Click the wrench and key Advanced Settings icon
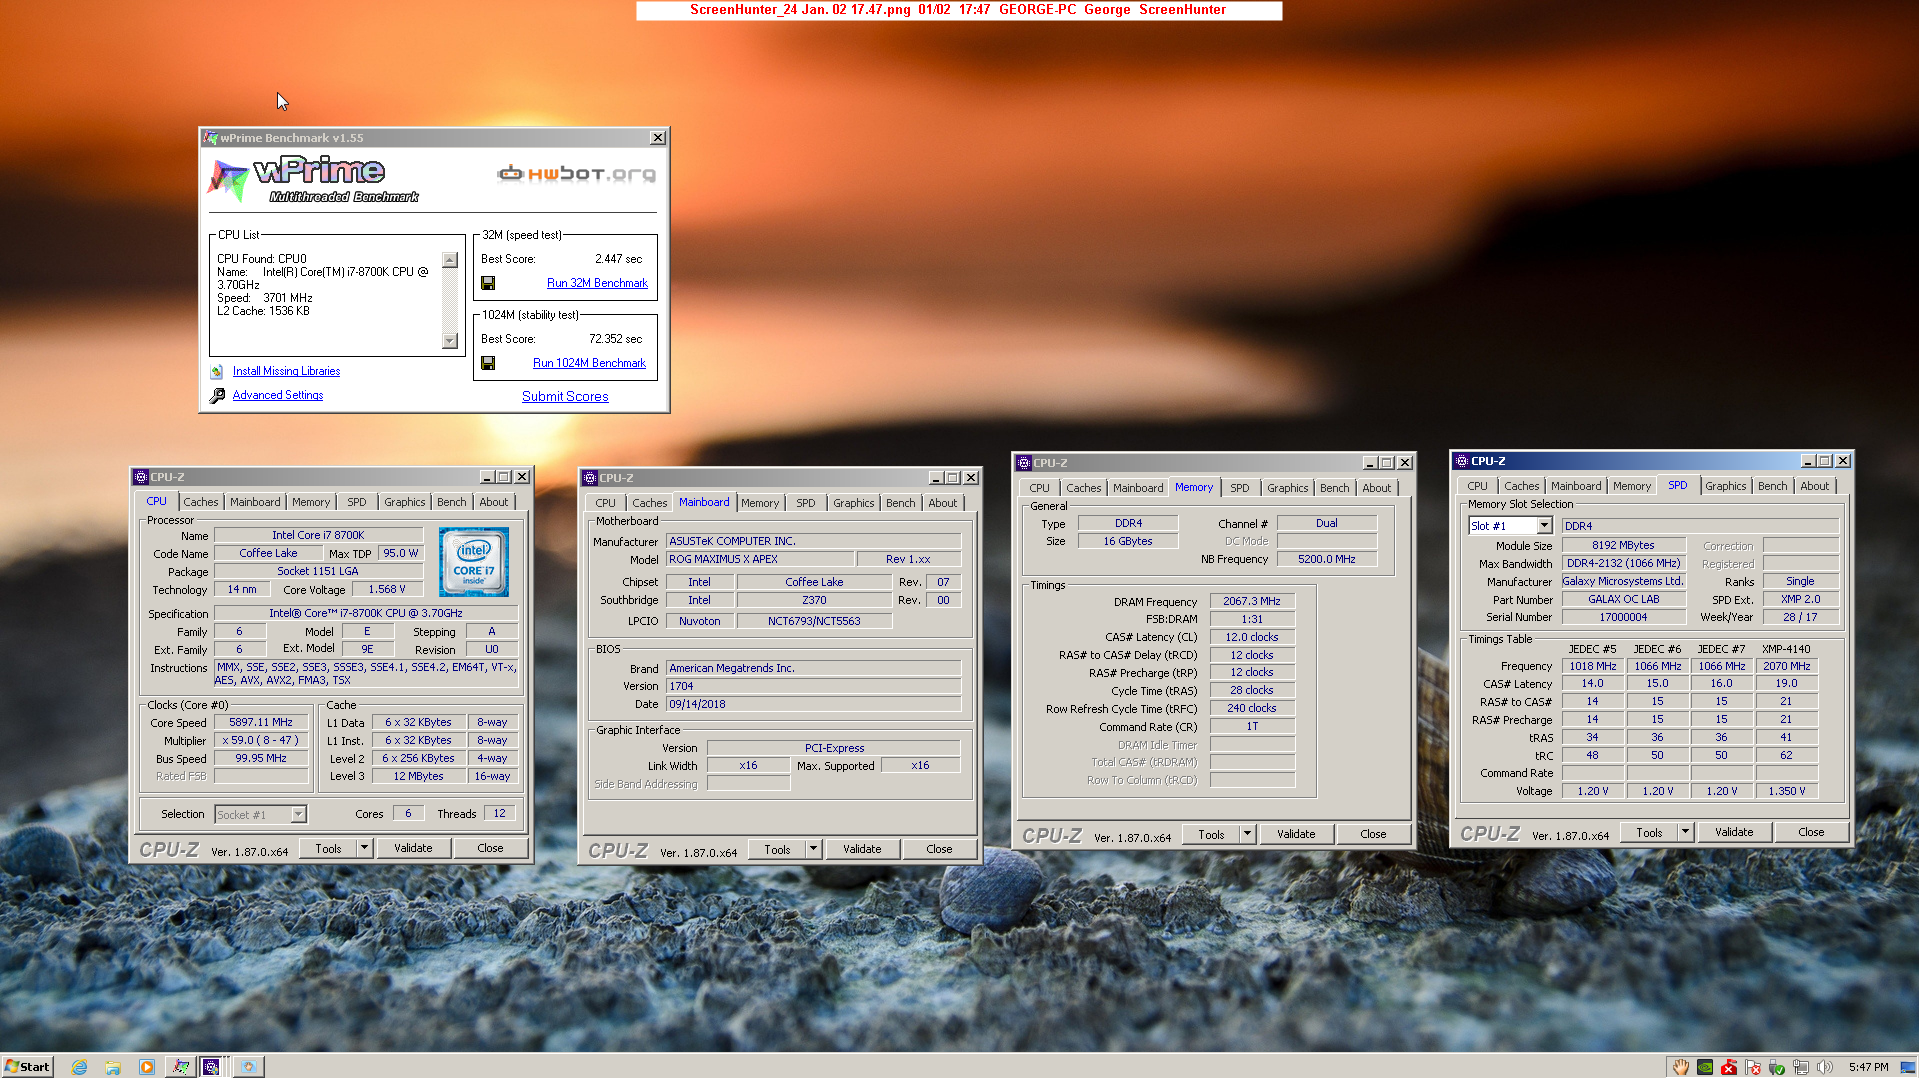 (217, 396)
